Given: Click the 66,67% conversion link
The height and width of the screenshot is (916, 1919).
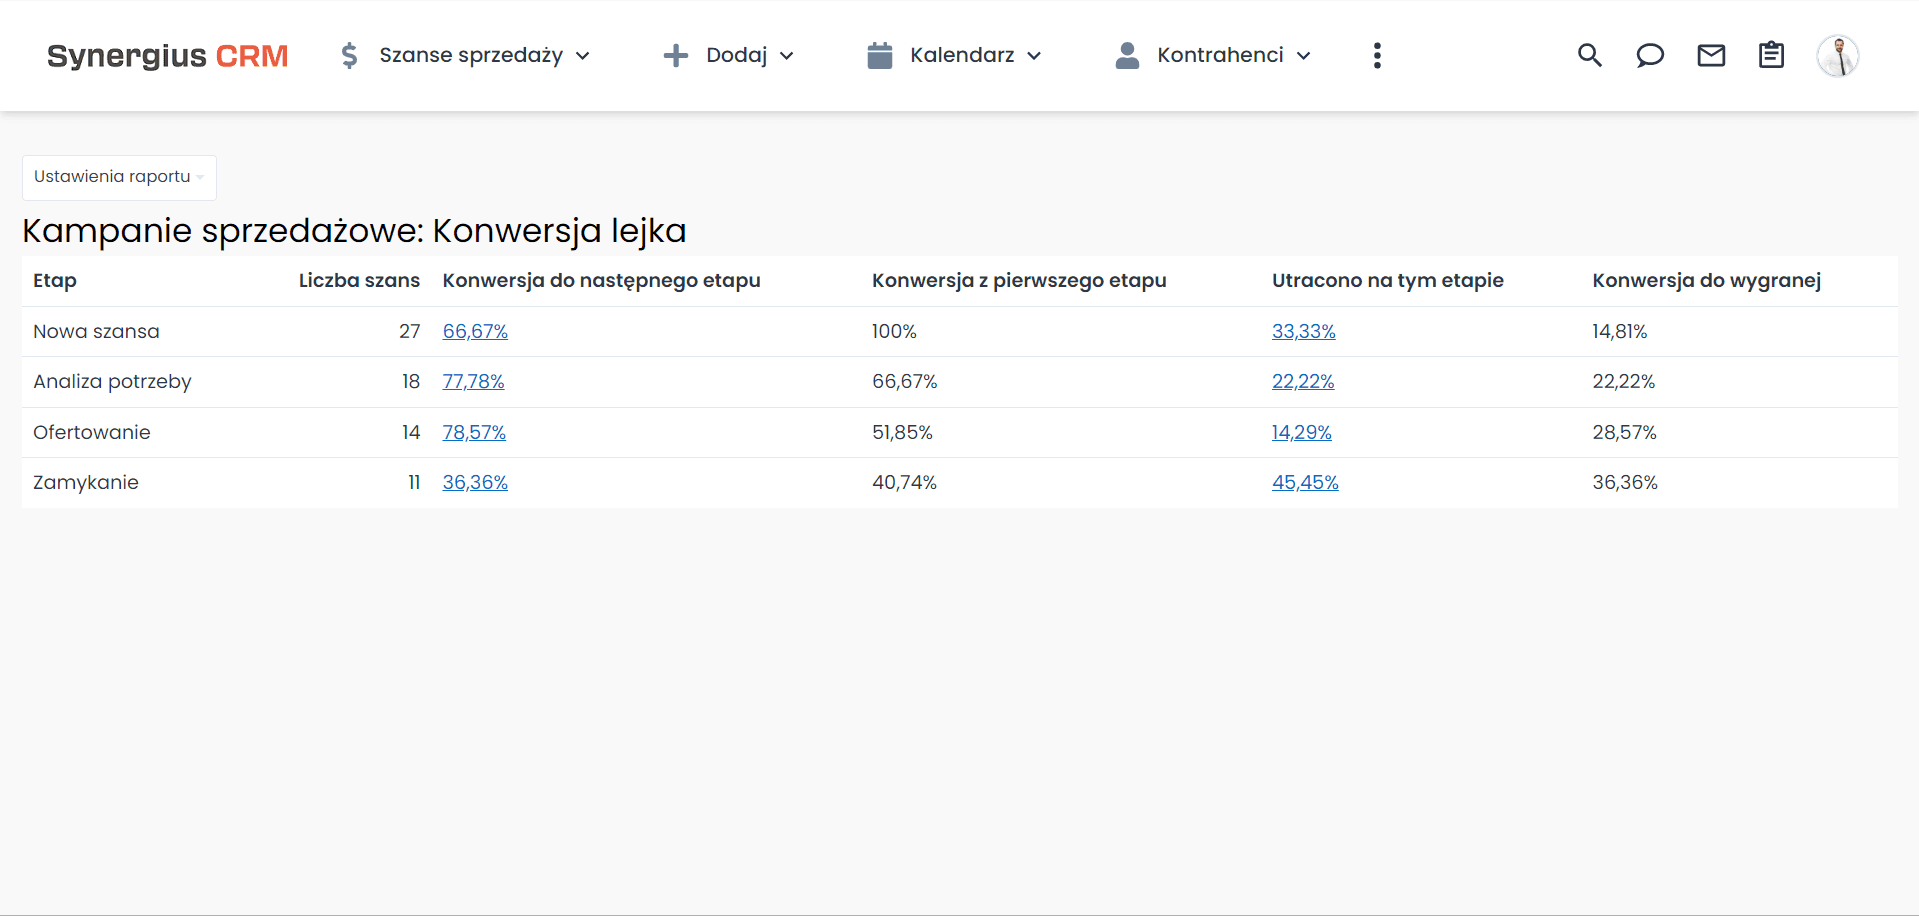Looking at the screenshot, I should point(475,332).
